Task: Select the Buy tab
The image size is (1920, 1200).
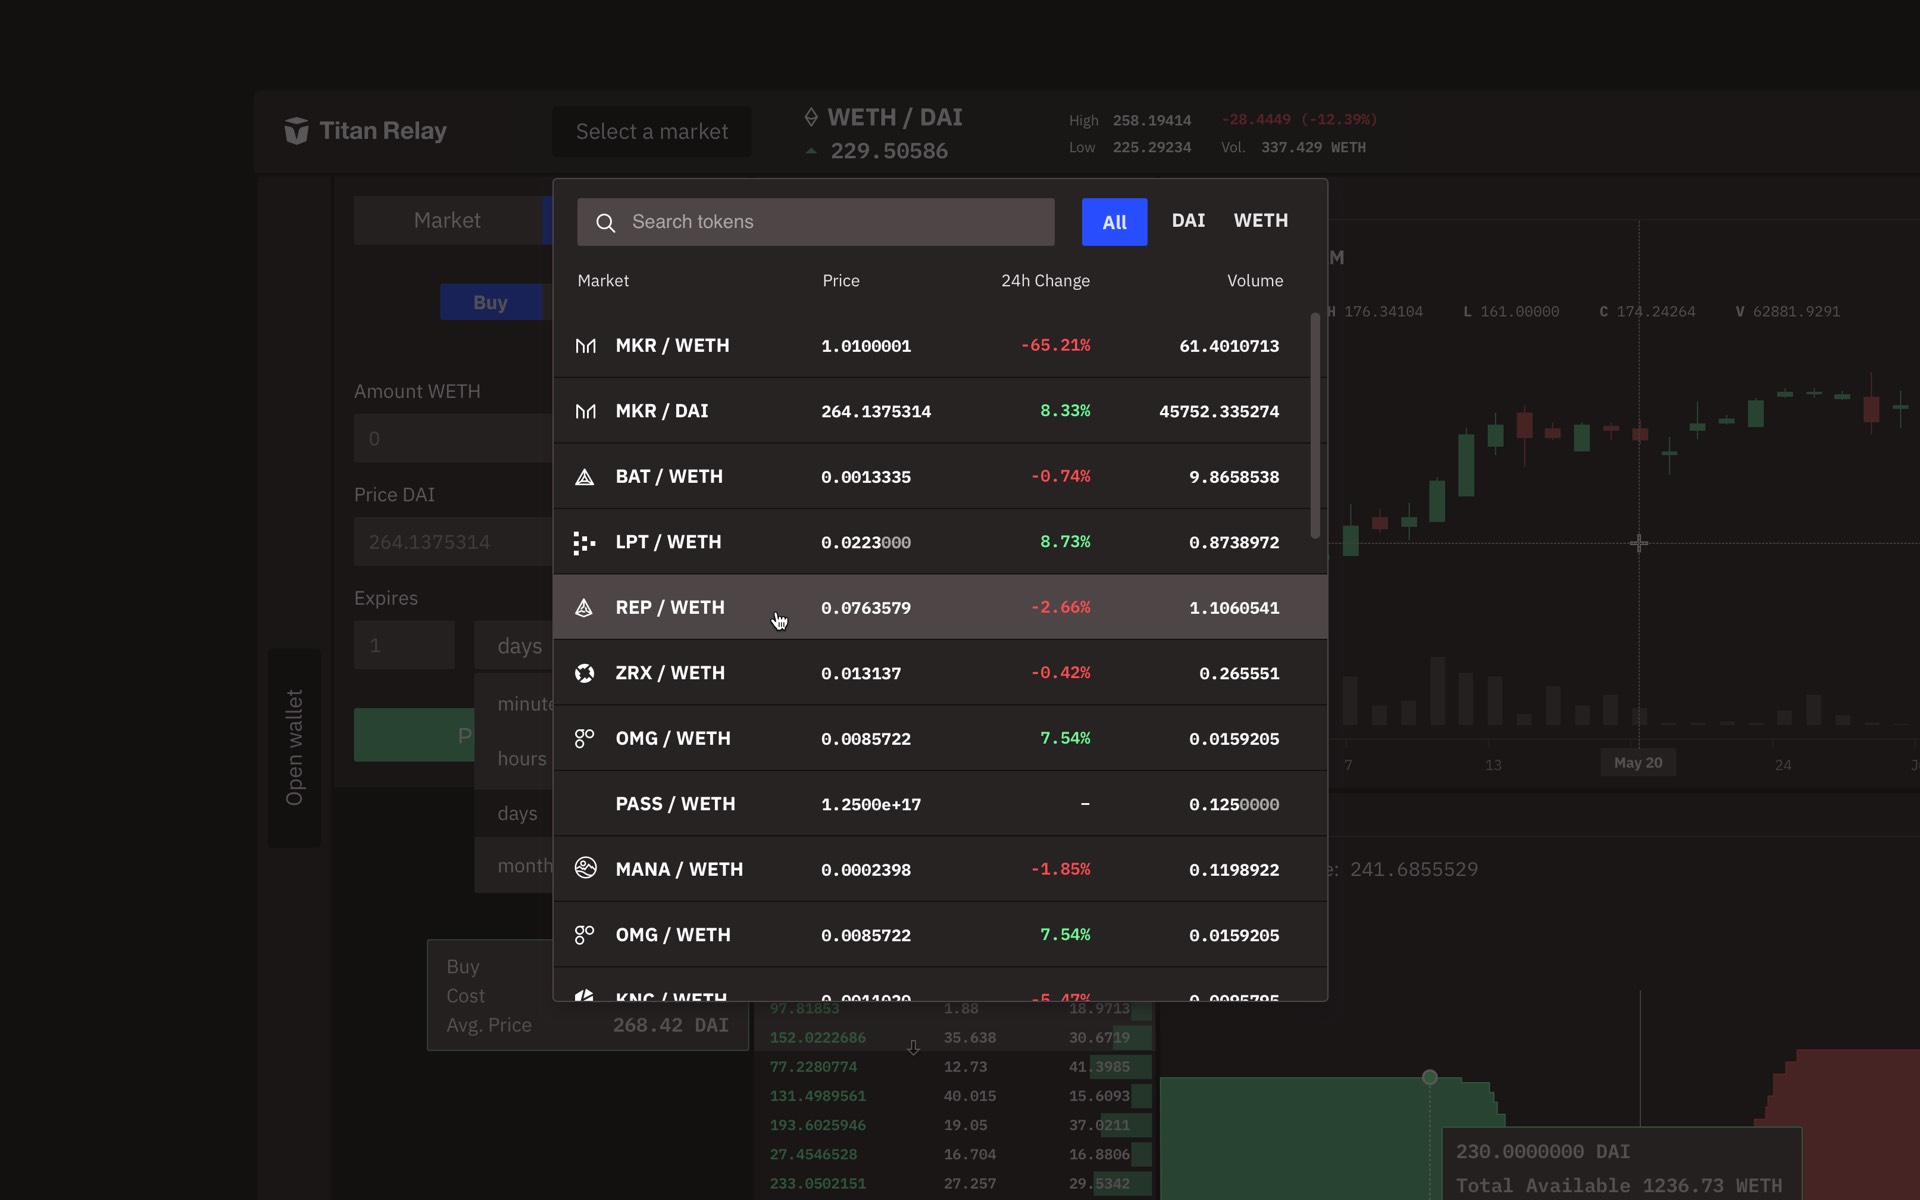Action: click(491, 302)
